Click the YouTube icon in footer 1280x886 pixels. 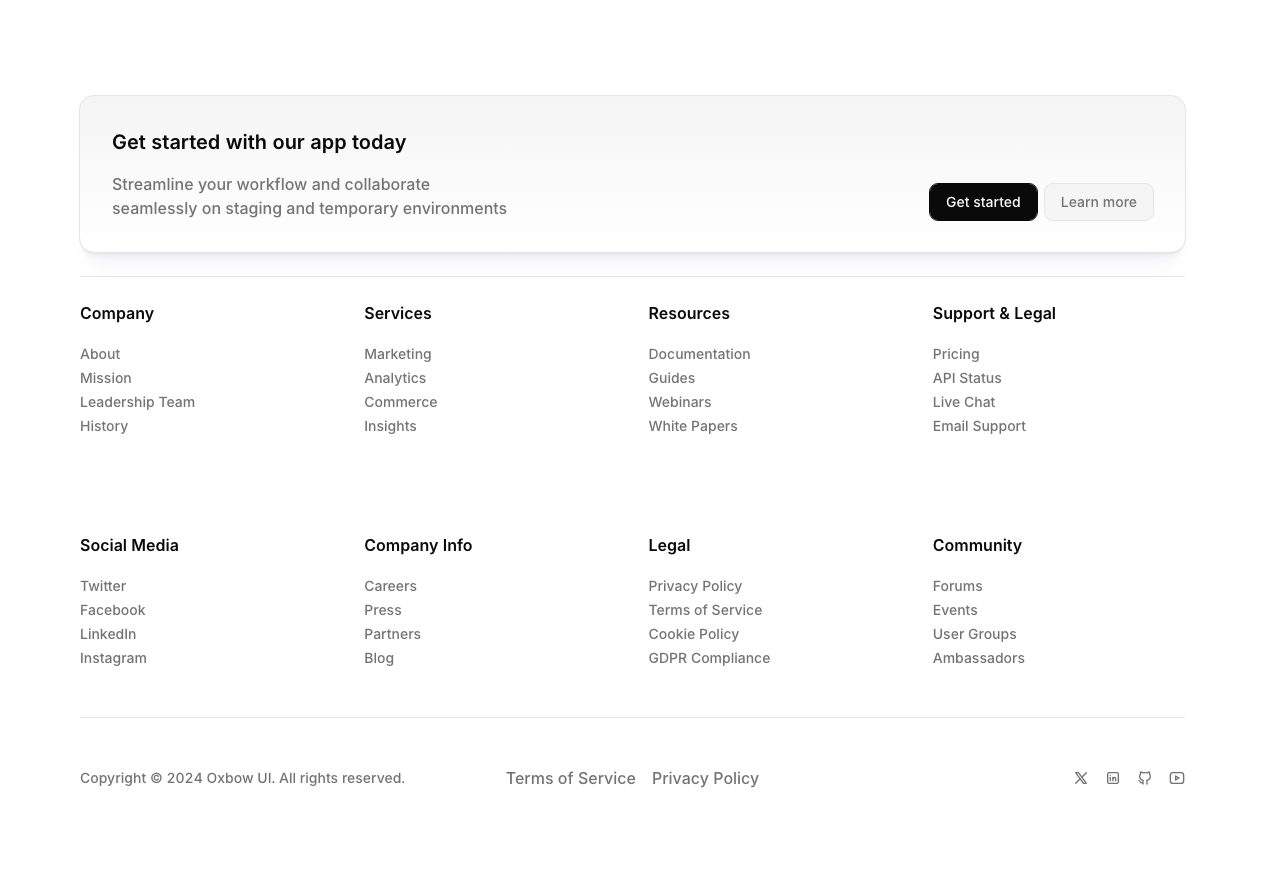pyautogui.click(x=1177, y=778)
